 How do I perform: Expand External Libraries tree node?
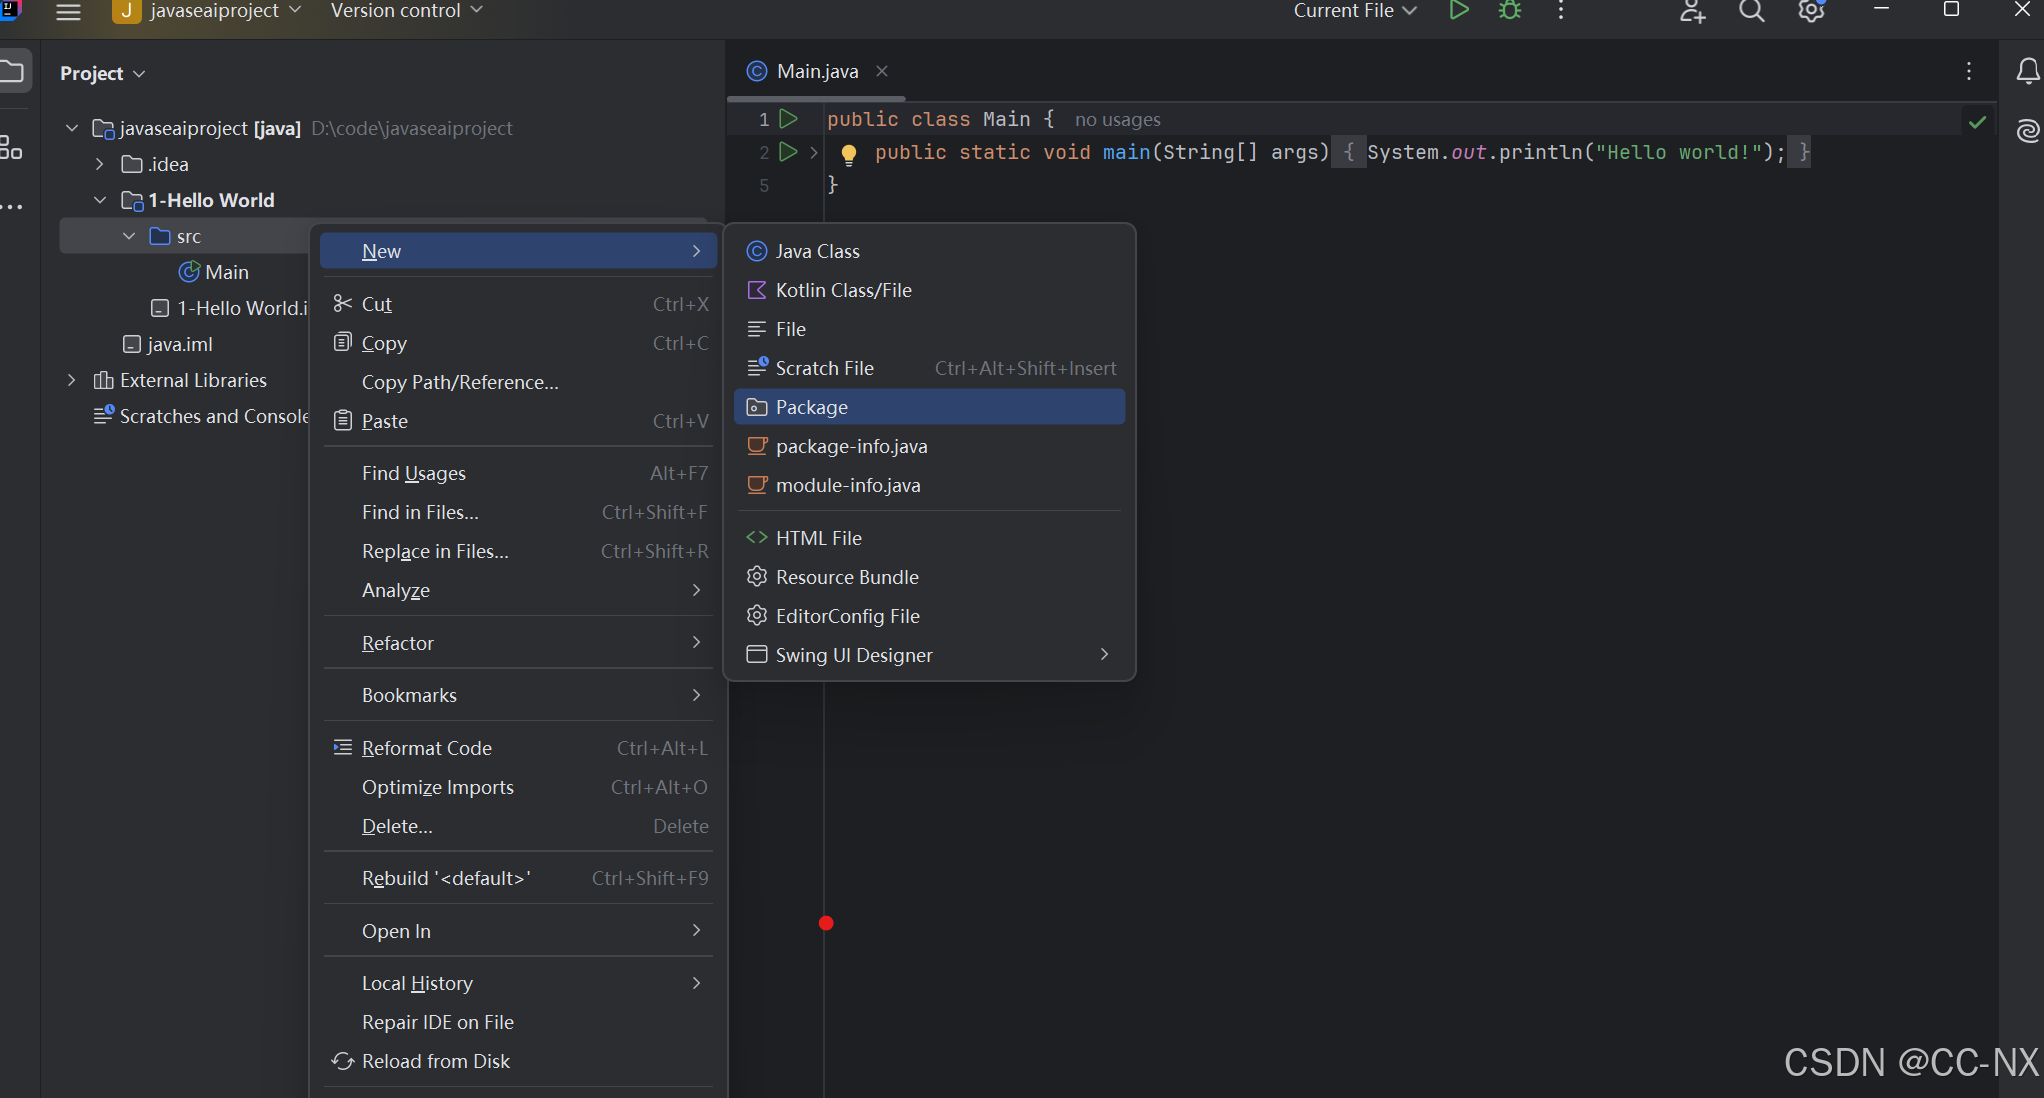click(71, 380)
